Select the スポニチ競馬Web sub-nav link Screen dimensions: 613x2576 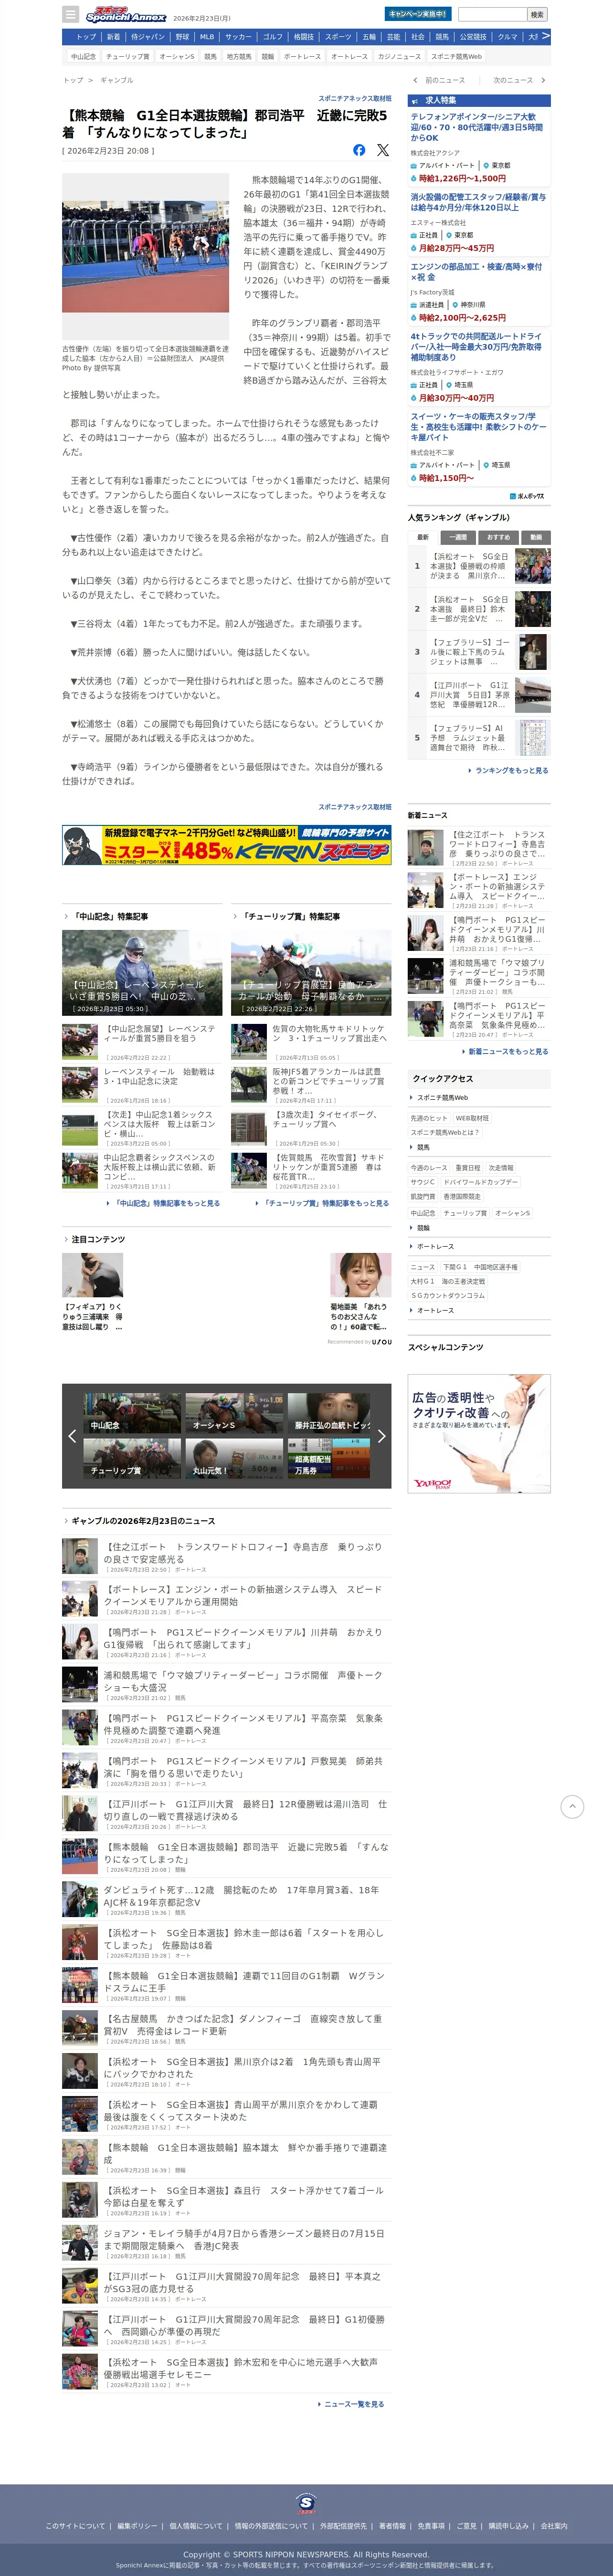tap(456, 57)
